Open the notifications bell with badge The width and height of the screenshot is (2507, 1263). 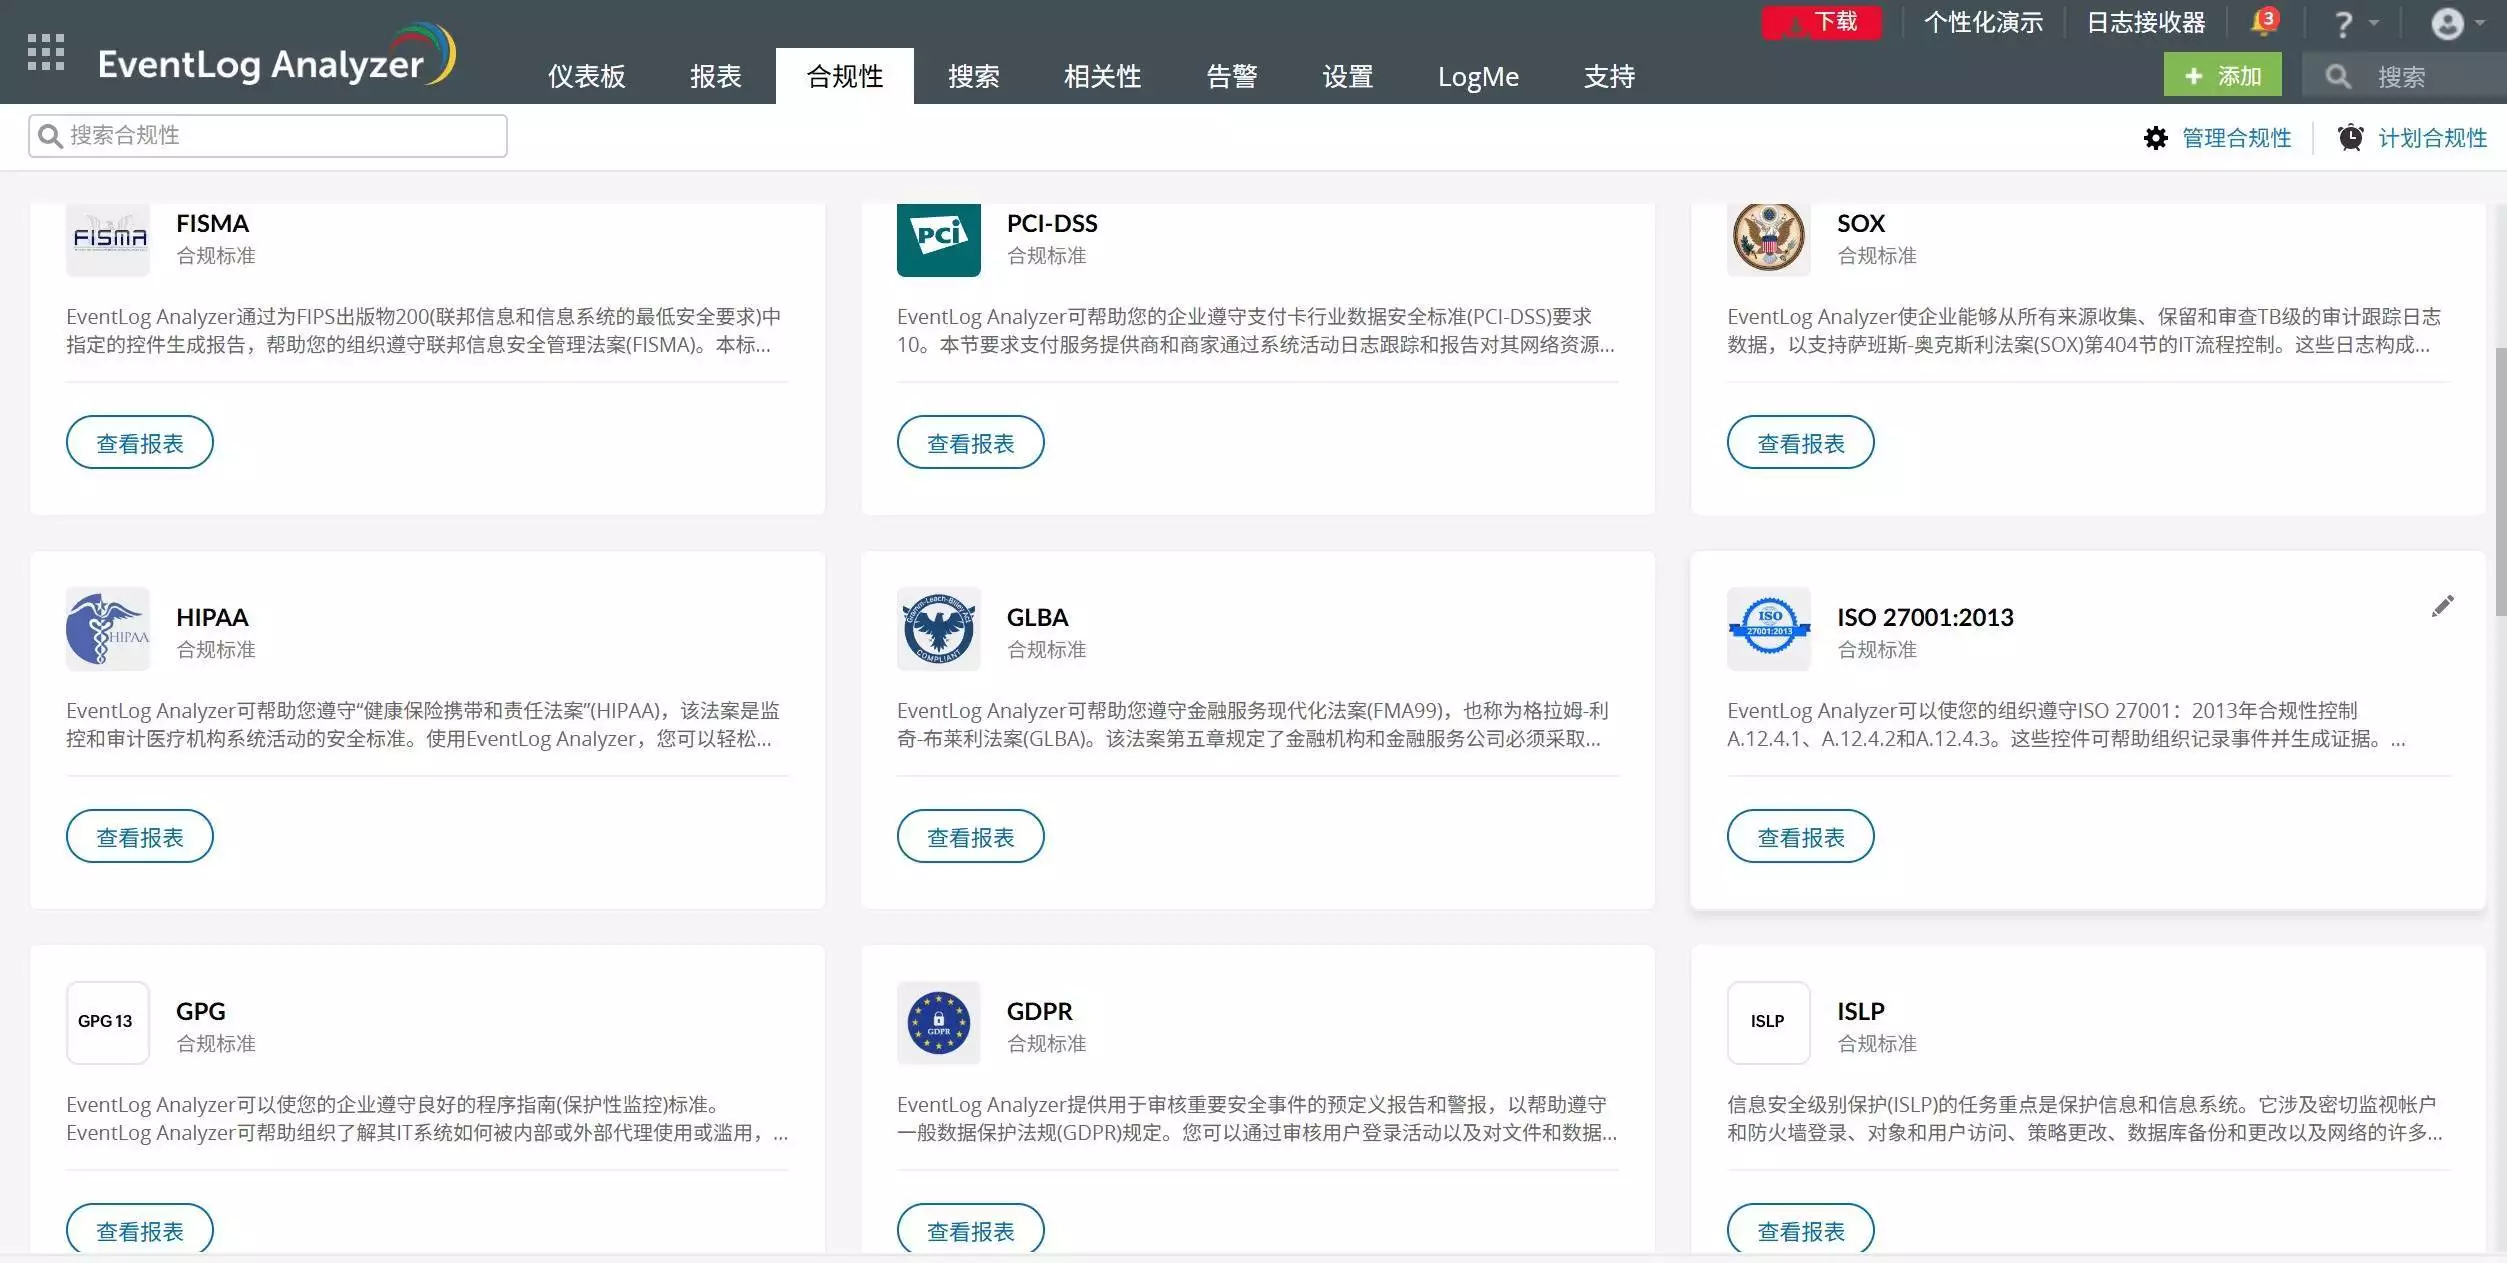click(2264, 22)
